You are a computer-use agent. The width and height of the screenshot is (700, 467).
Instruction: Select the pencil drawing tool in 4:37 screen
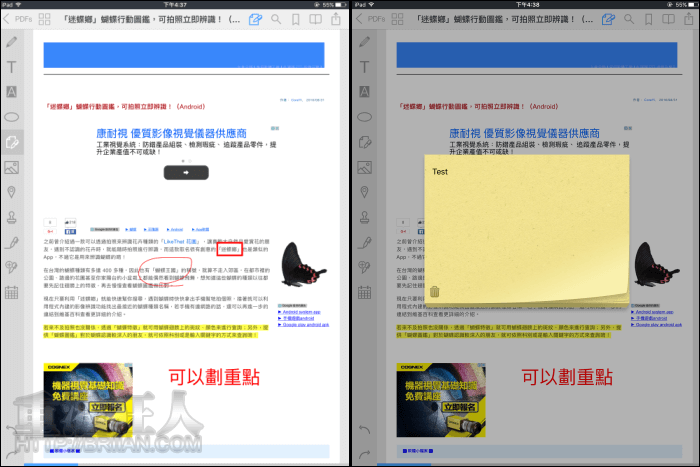pyautogui.click(x=12, y=41)
